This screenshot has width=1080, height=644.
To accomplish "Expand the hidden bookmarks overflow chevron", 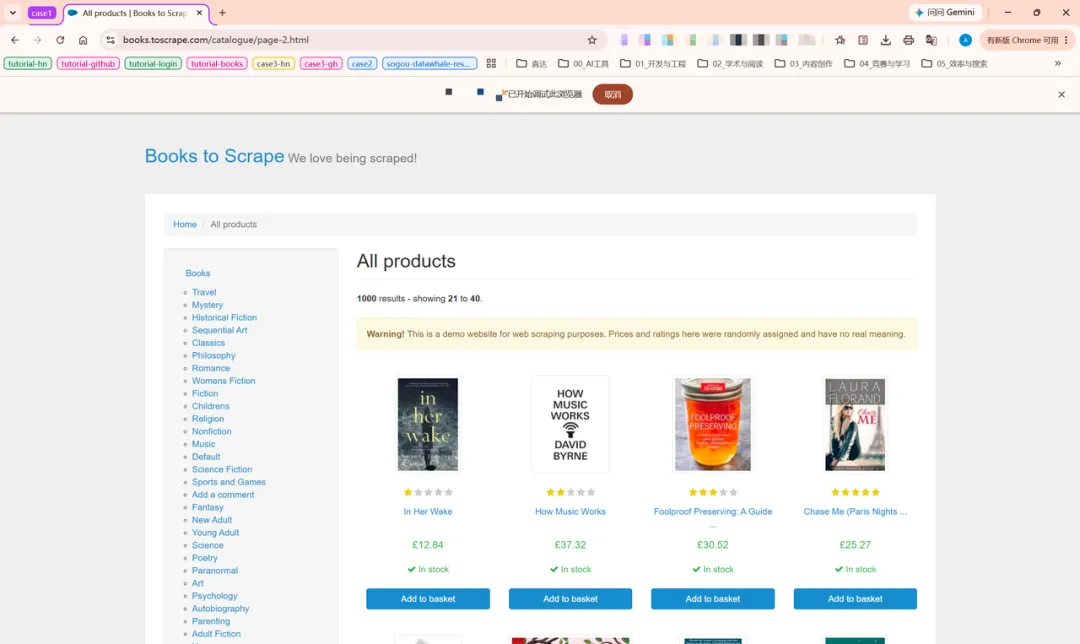I will (1057, 63).
